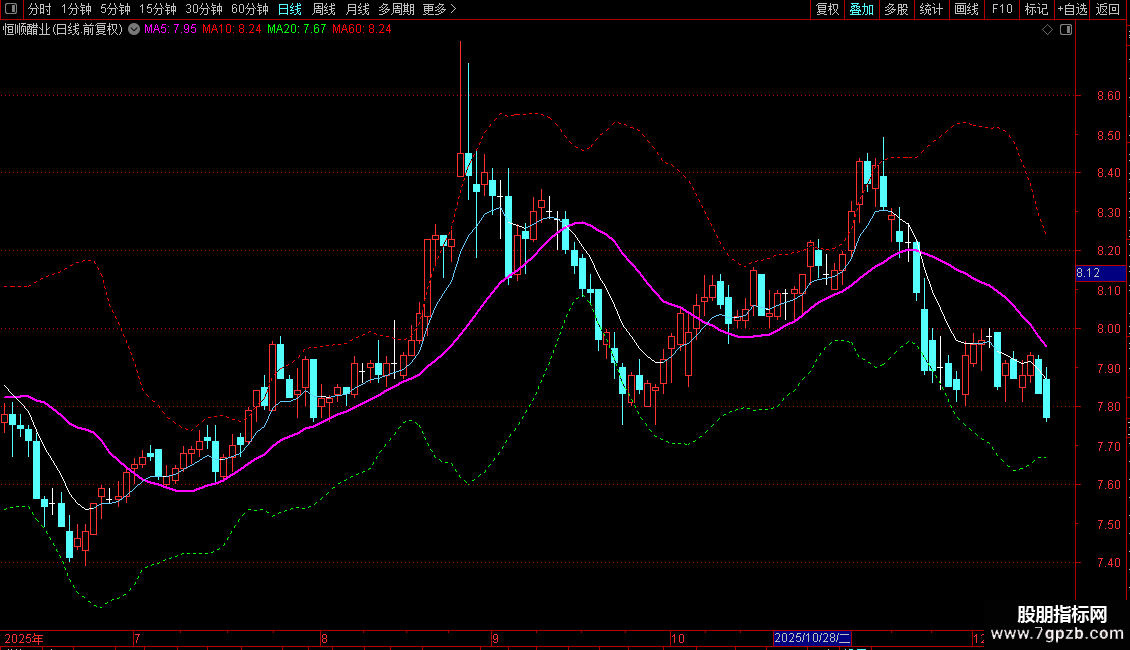Click month 7 on the time axis
The image size is (1130, 650).
click(137, 638)
